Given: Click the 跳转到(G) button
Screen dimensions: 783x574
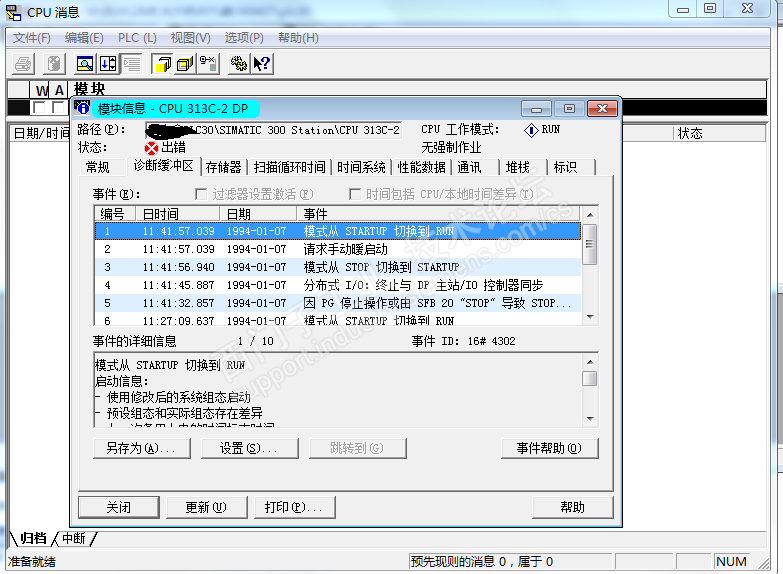Looking at the screenshot, I should tap(358, 448).
